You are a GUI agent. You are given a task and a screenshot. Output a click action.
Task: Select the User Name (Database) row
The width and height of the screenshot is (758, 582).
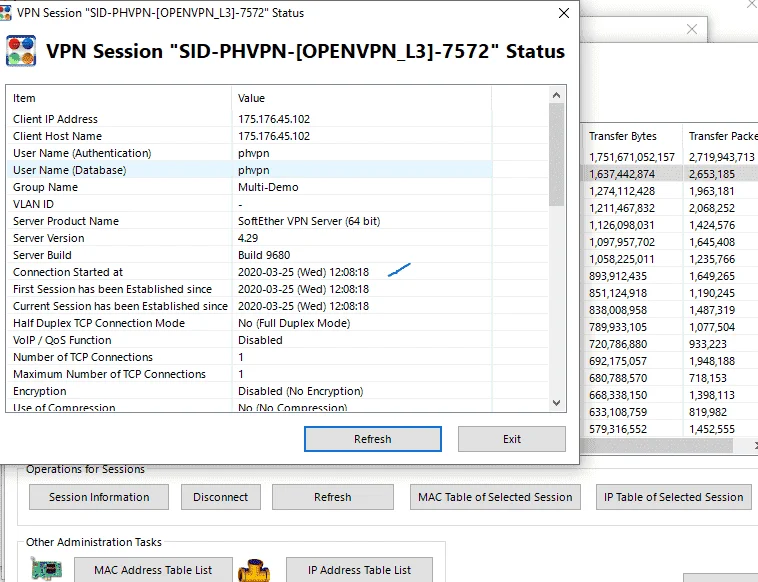coord(249,170)
